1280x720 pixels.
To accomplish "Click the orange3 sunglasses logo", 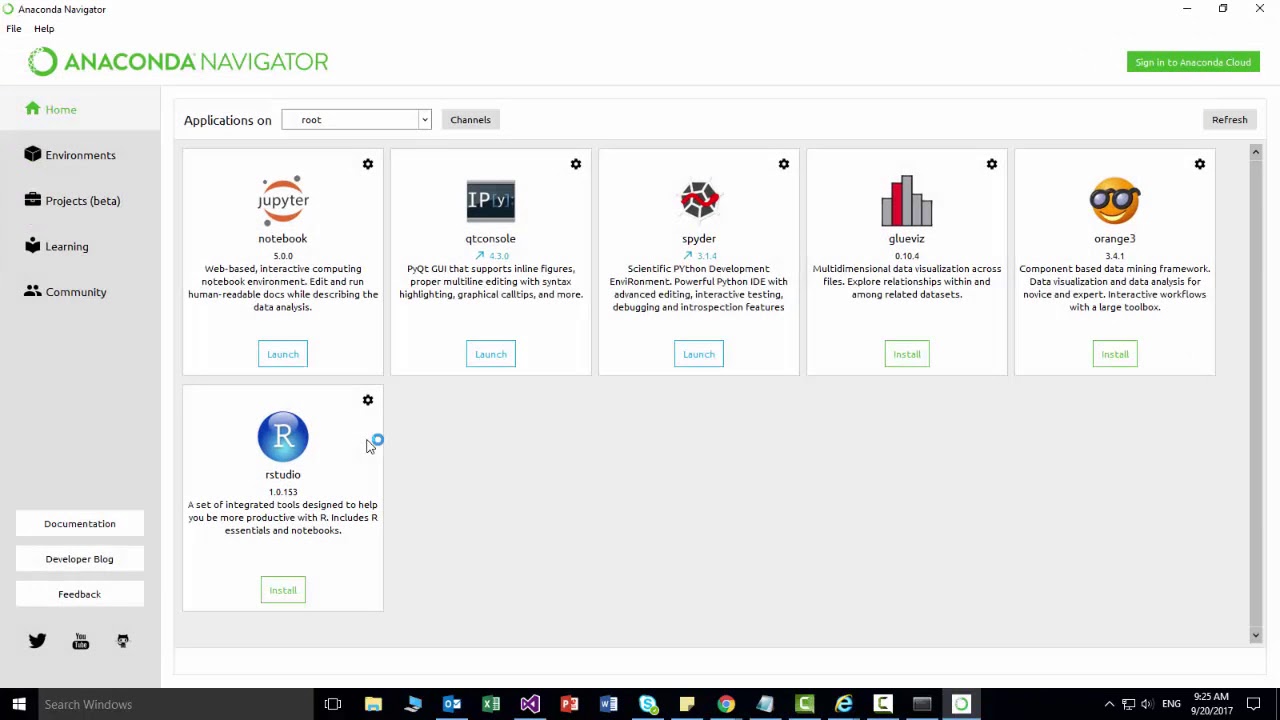I will (x=1115, y=201).
